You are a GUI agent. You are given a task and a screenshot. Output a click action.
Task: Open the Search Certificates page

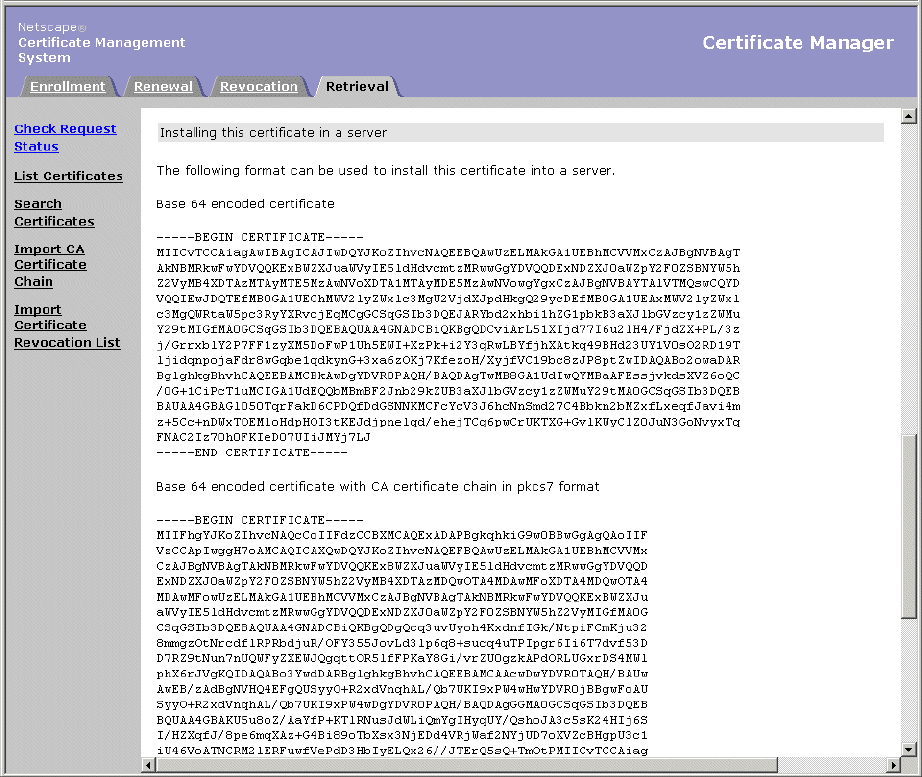54,213
